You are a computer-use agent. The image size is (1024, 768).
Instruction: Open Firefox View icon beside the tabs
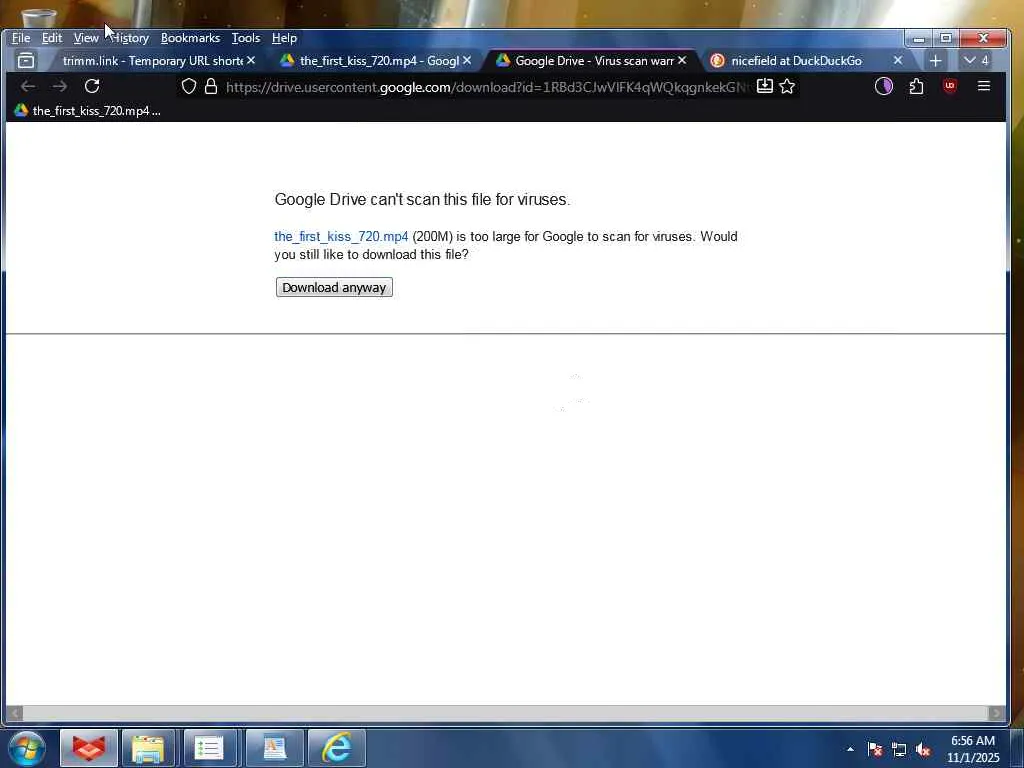tap(26, 61)
